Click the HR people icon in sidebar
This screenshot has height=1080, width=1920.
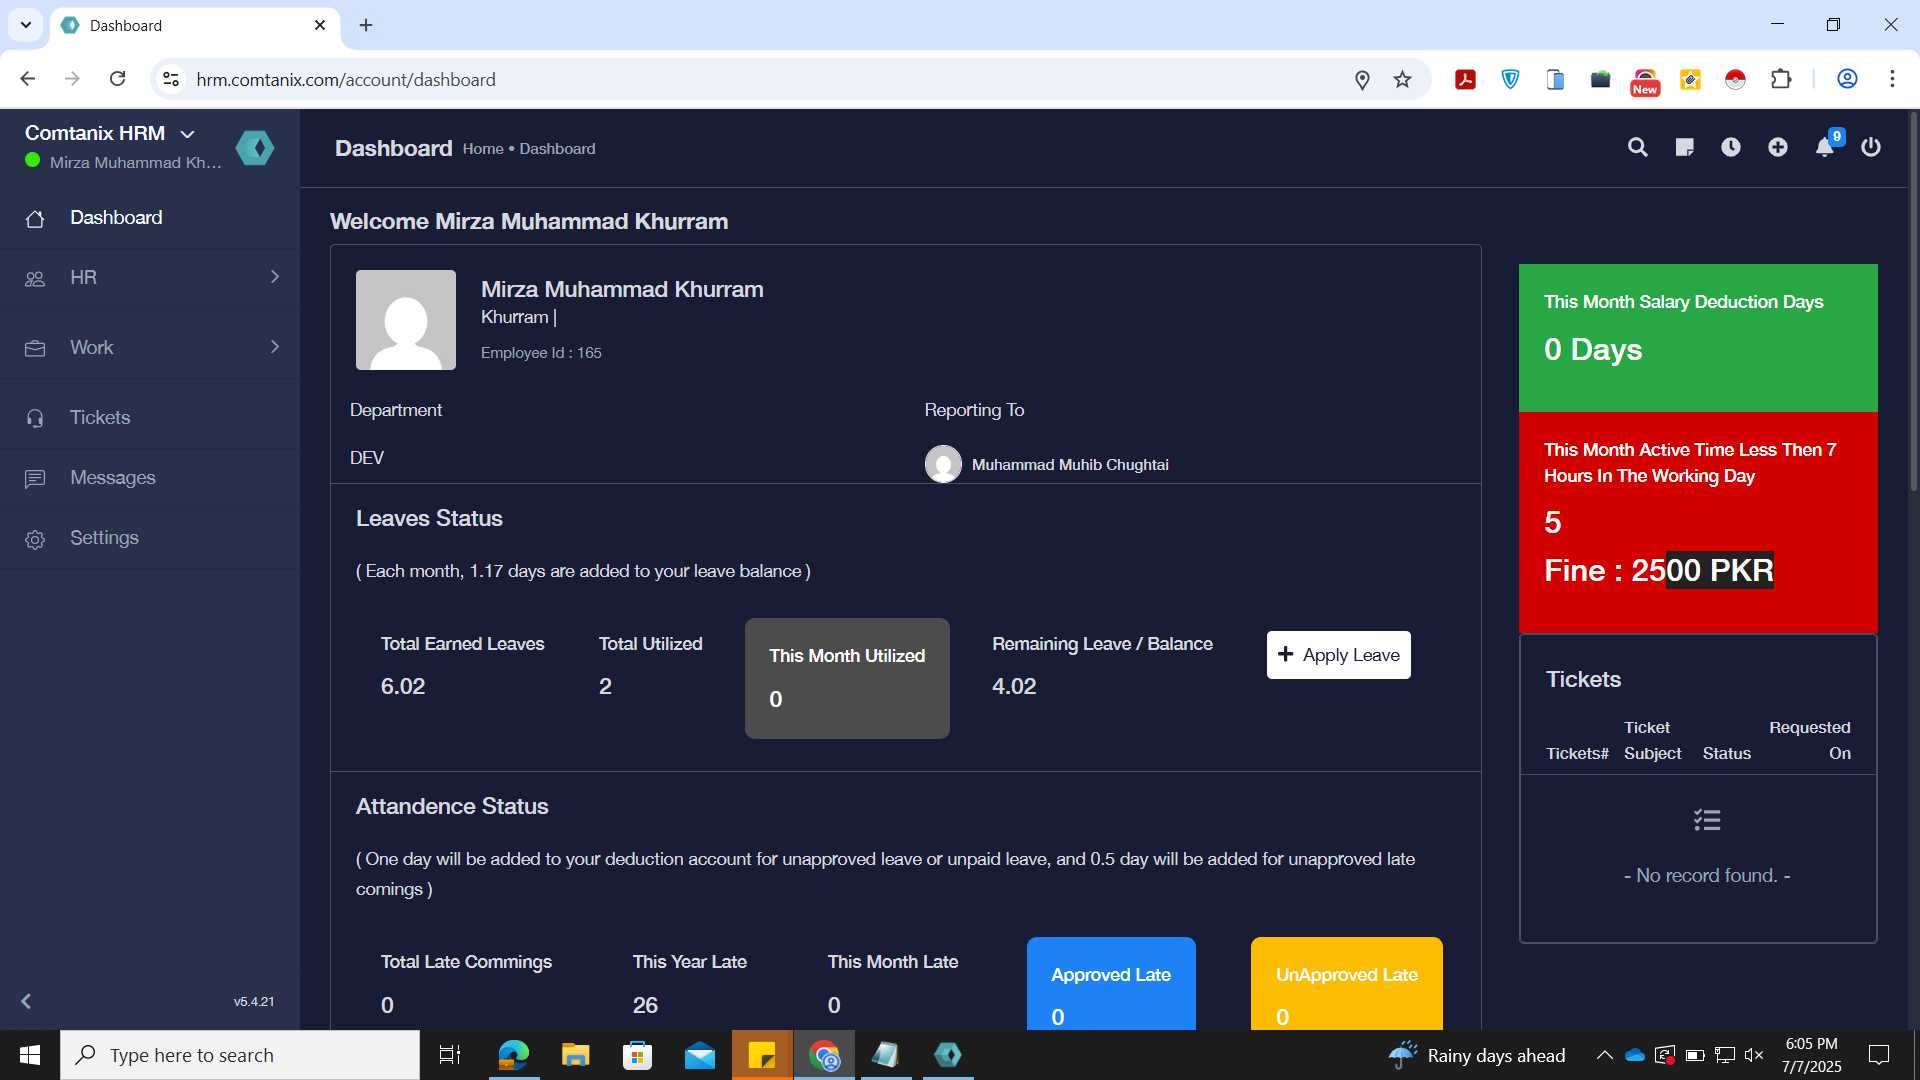coord(35,279)
